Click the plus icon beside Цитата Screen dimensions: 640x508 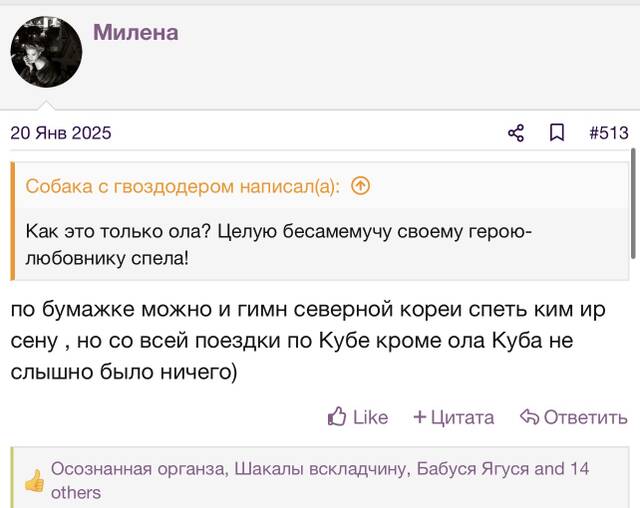(420, 417)
